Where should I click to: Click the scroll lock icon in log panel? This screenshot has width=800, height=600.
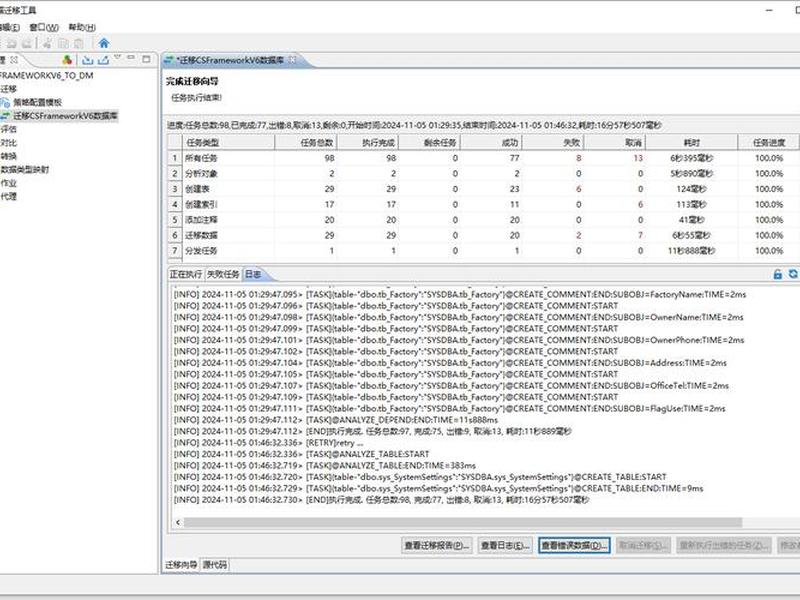tap(778, 274)
